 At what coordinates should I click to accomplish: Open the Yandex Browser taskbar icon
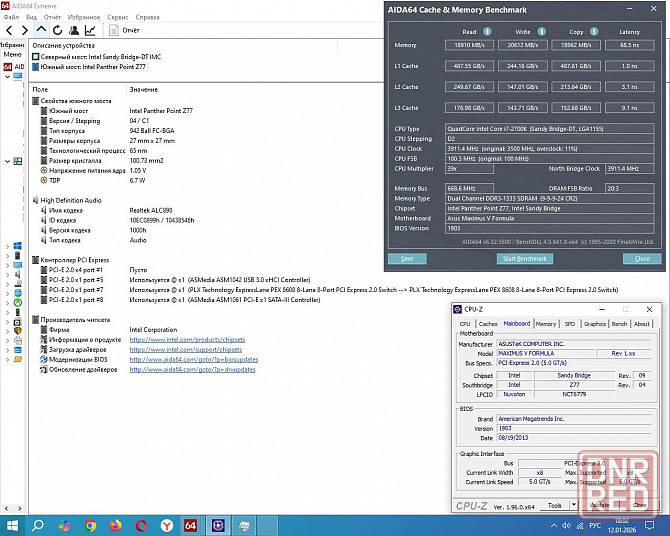coord(167,525)
